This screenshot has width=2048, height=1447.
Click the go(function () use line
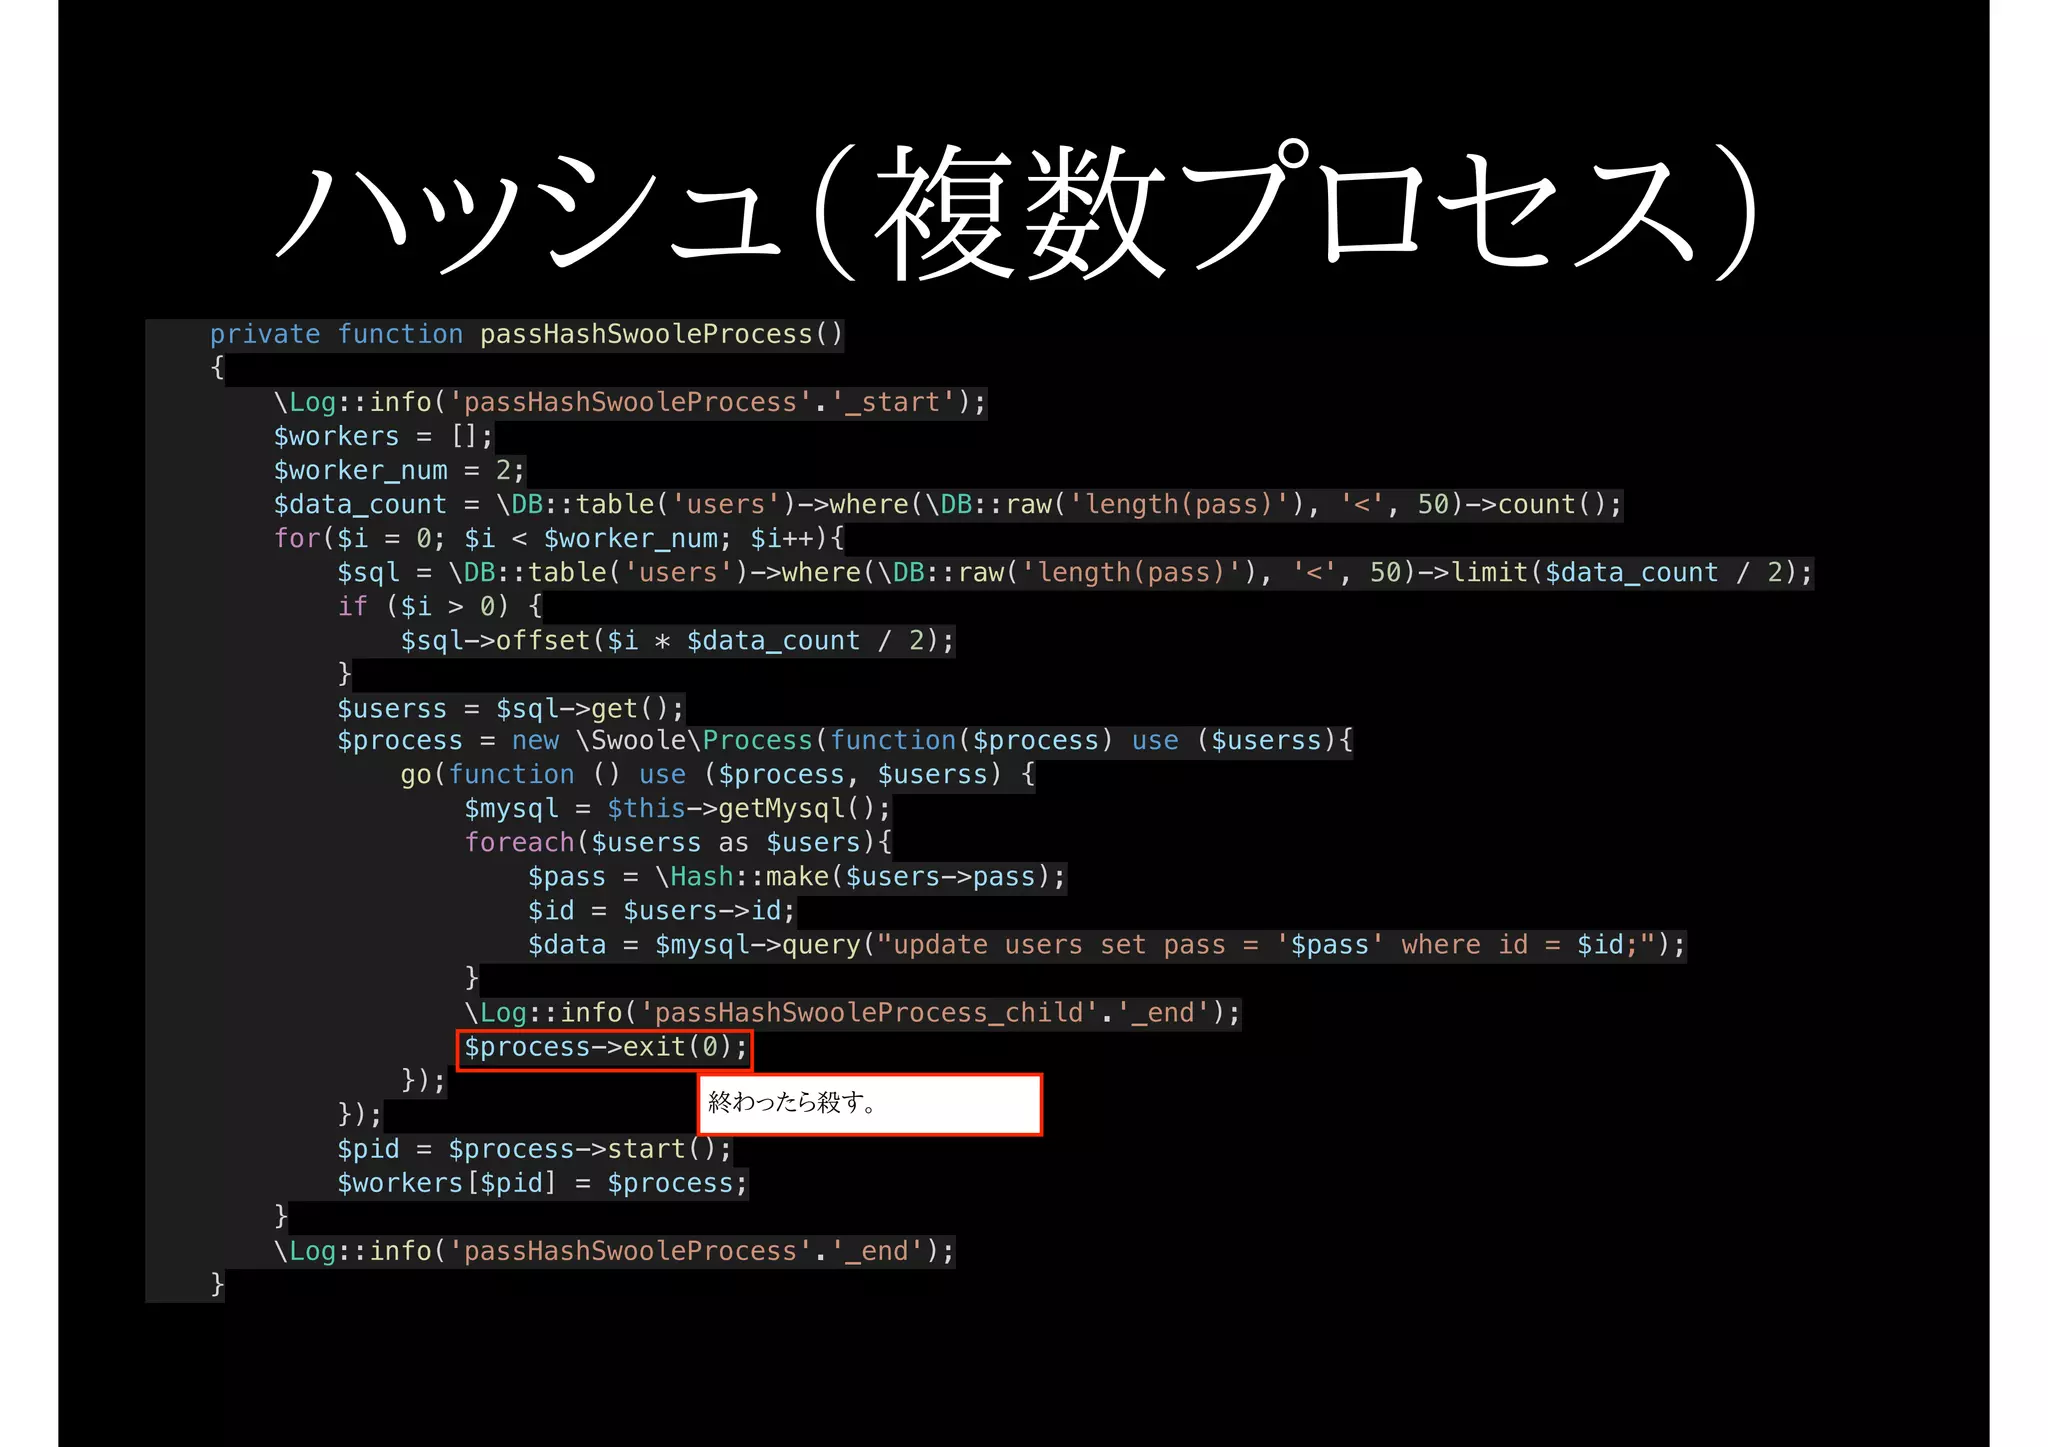[716, 775]
